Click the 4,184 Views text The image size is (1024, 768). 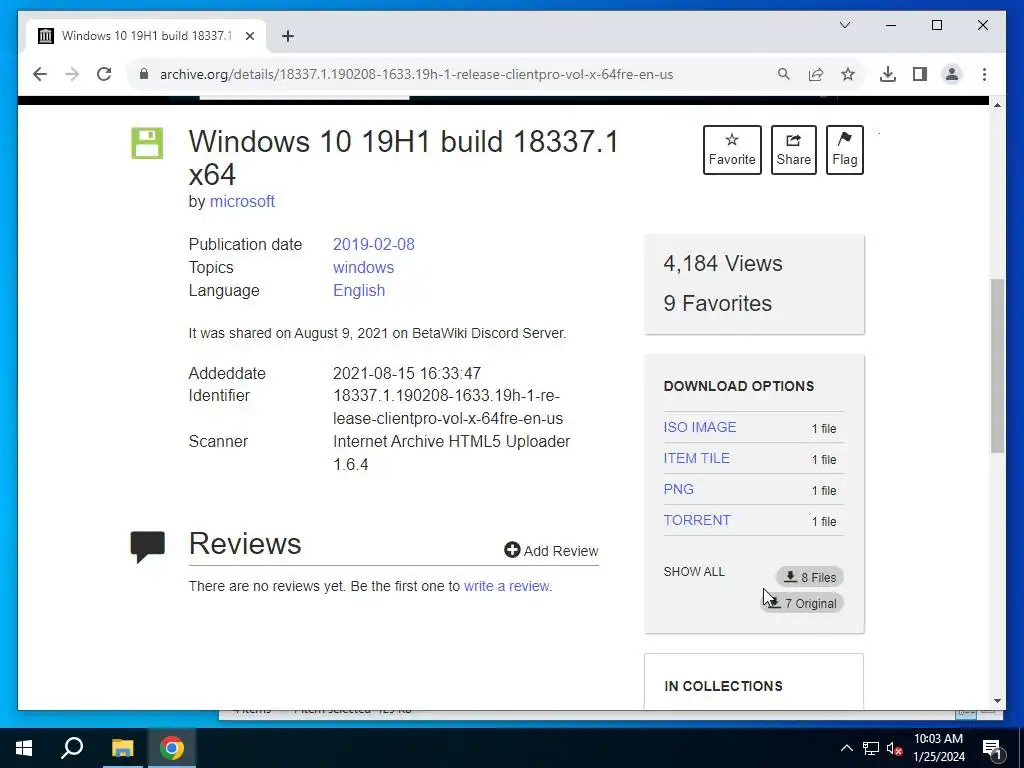point(722,263)
